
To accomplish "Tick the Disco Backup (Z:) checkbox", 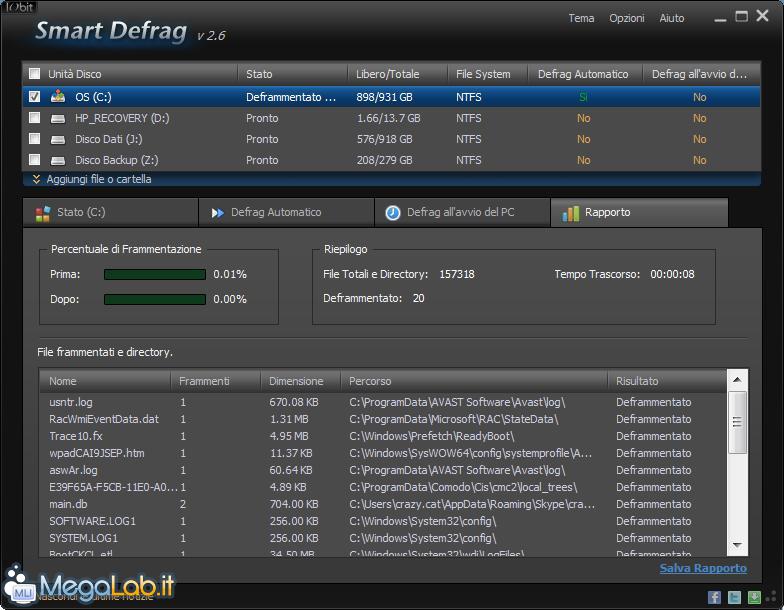I will coord(35,160).
